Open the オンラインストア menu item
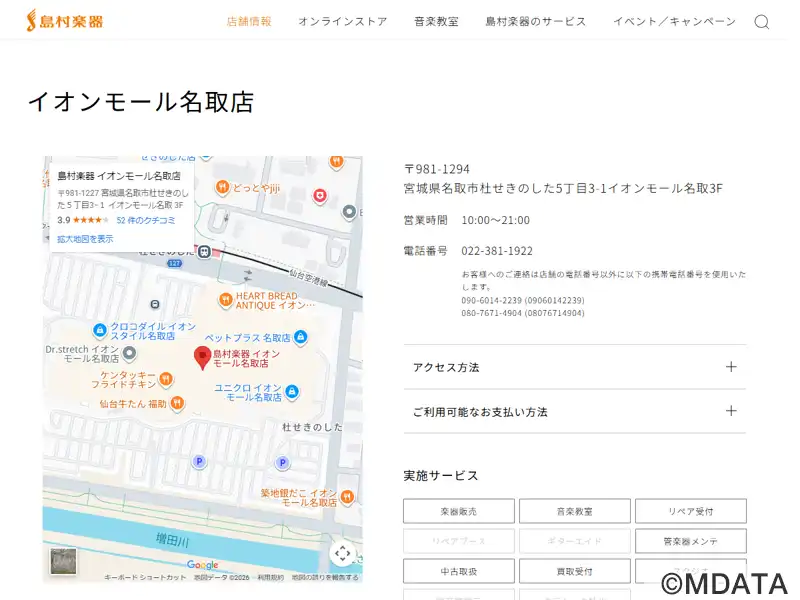This screenshot has height=600, width=800. click(x=342, y=21)
